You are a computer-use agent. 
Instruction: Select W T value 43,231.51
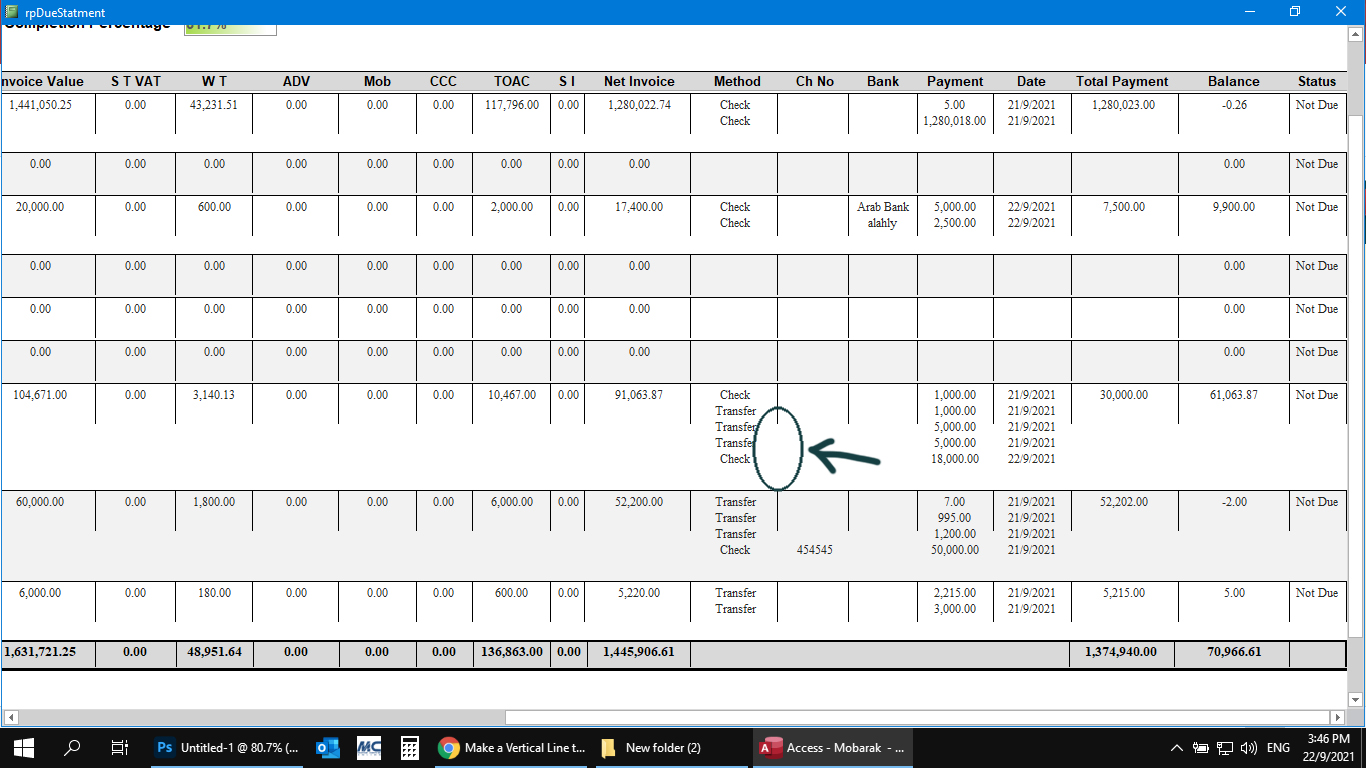click(x=214, y=104)
